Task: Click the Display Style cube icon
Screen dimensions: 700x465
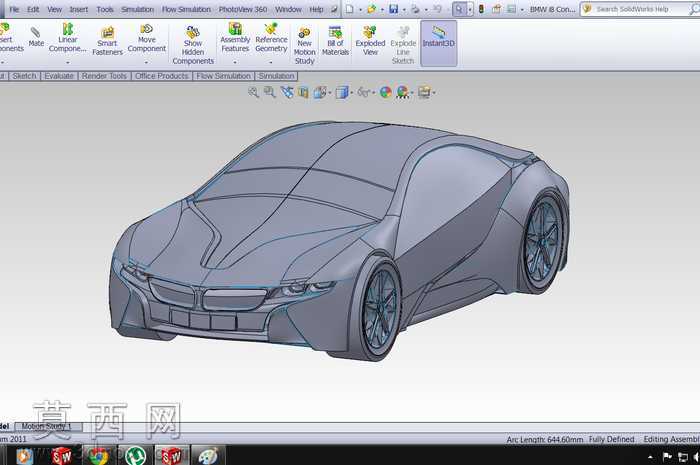Action: 342,92
